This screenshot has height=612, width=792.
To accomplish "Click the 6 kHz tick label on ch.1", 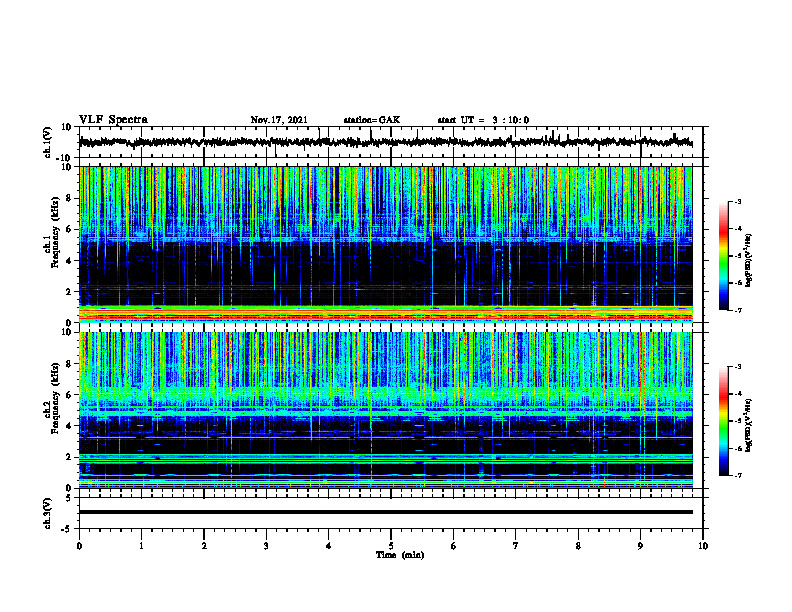I will coord(70,230).
